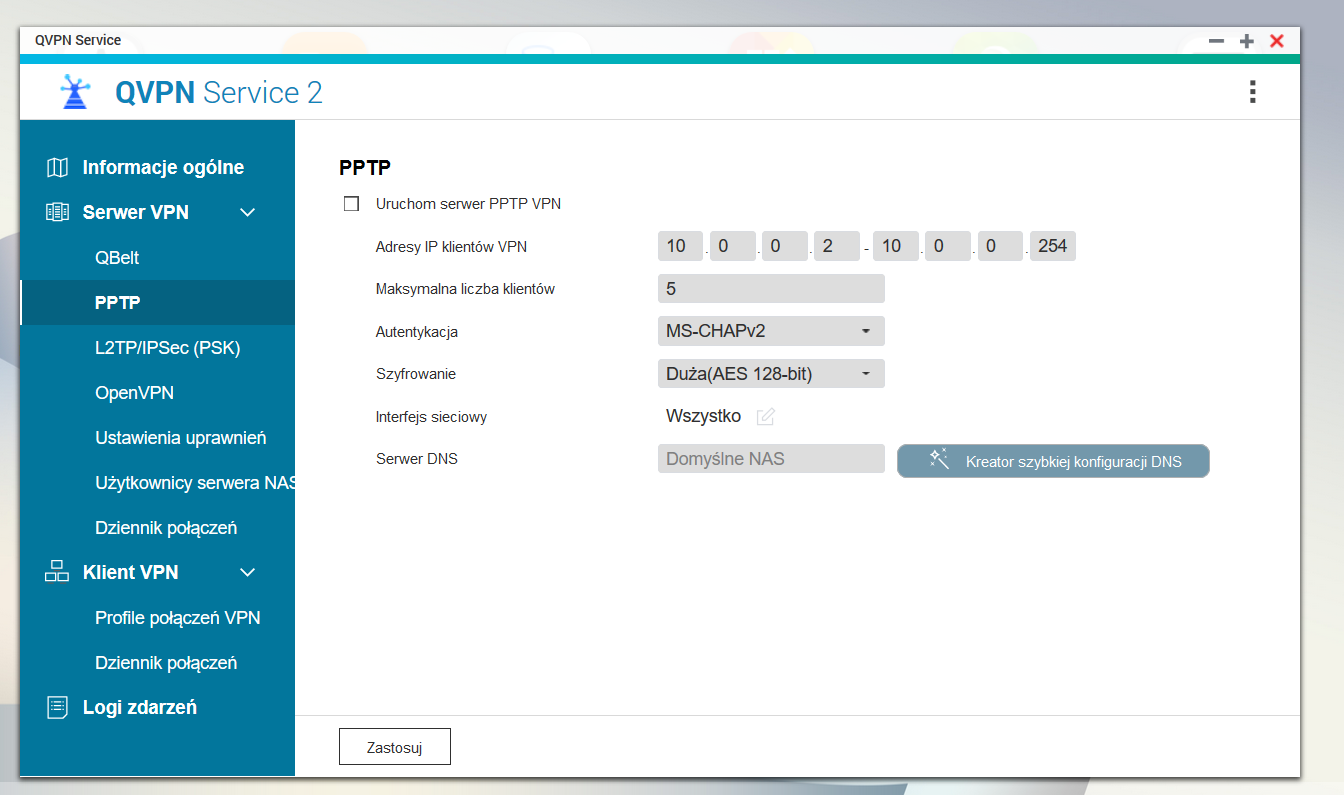Select QBelt in the sidebar
Viewport: 1344px width, 795px height.
tap(157, 257)
